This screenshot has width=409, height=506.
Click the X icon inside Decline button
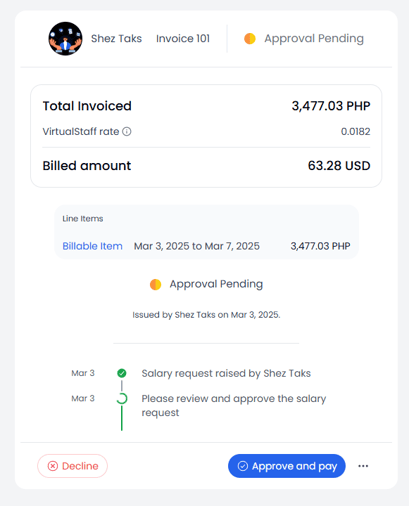tap(53, 466)
